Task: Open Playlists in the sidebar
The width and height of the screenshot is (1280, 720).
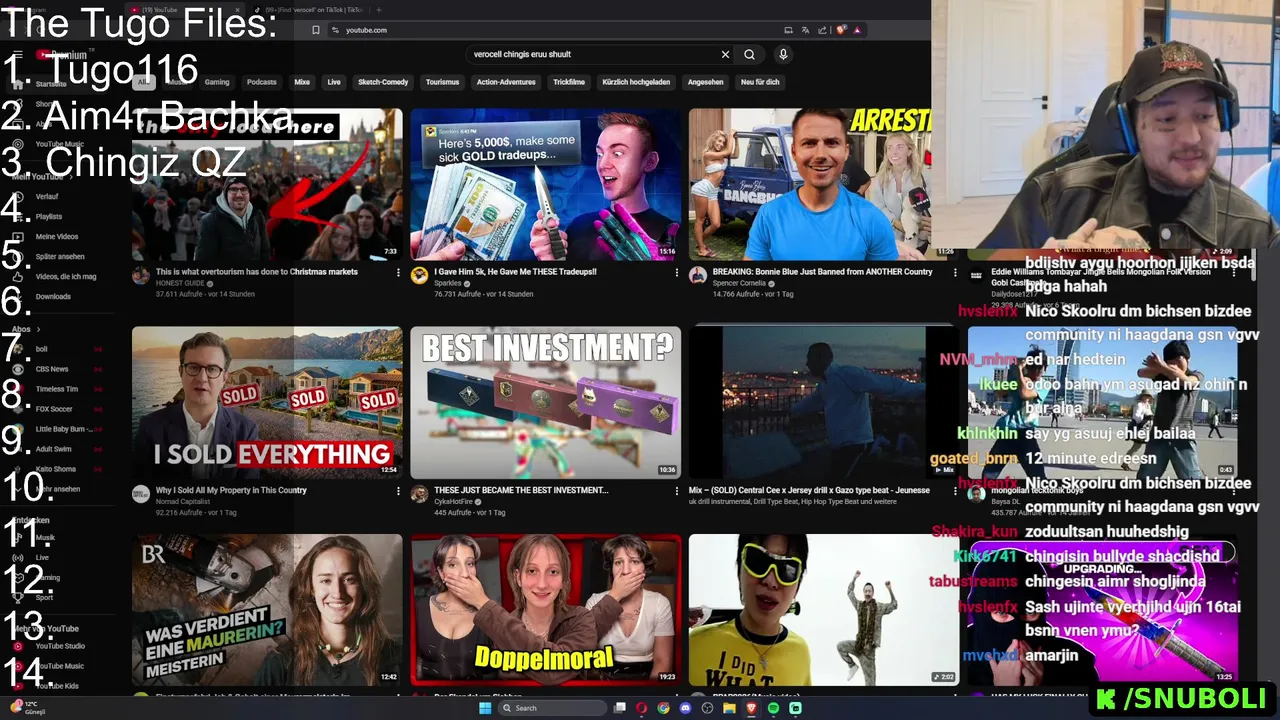Action: (48, 217)
